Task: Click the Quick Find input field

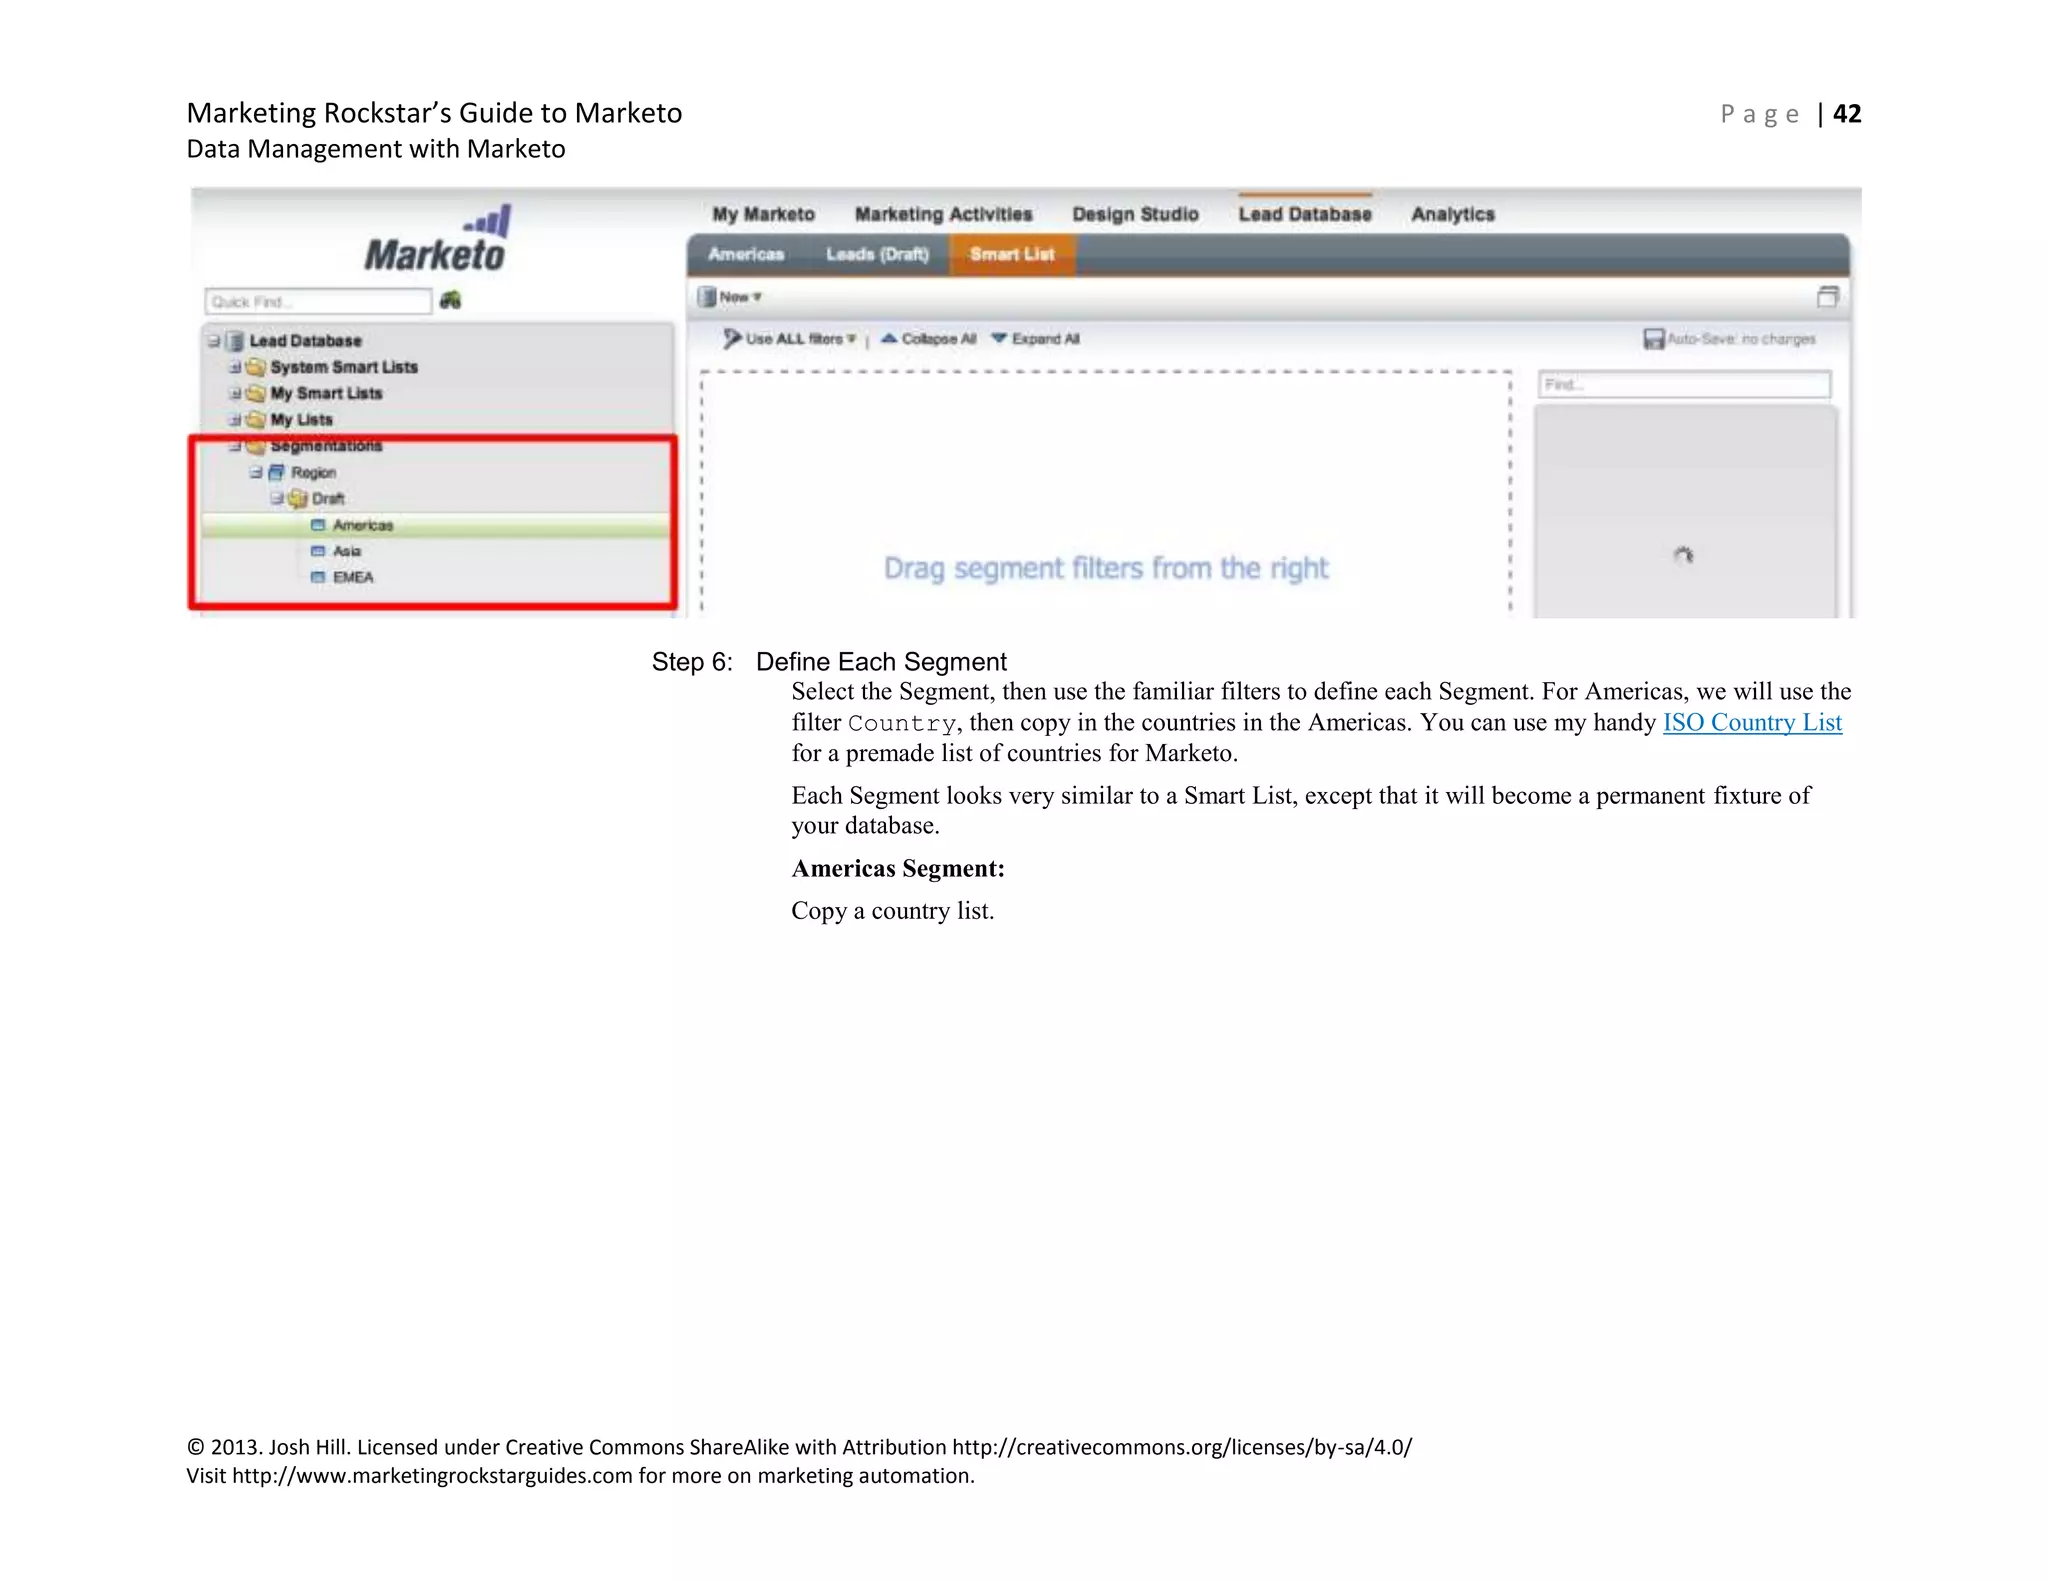Action: click(317, 301)
